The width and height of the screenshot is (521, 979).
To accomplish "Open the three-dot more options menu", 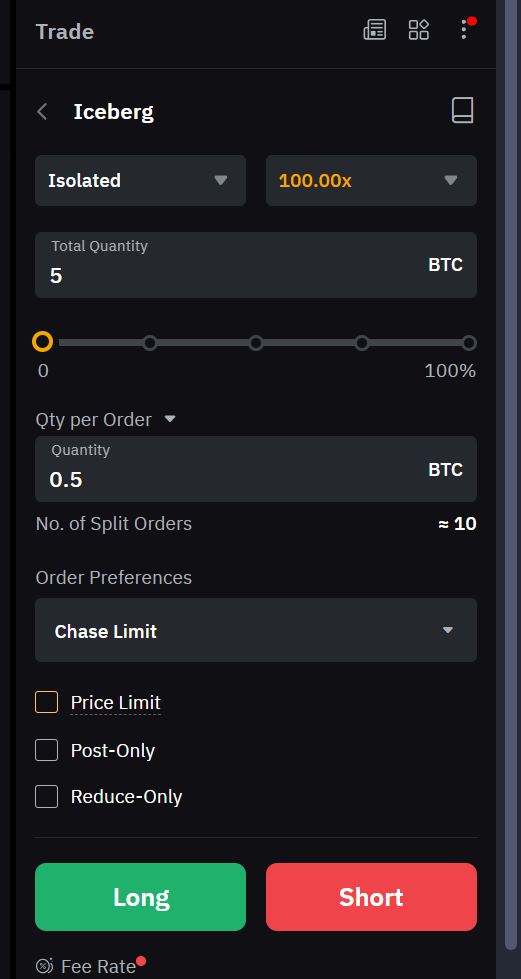I will [x=464, y=29].
